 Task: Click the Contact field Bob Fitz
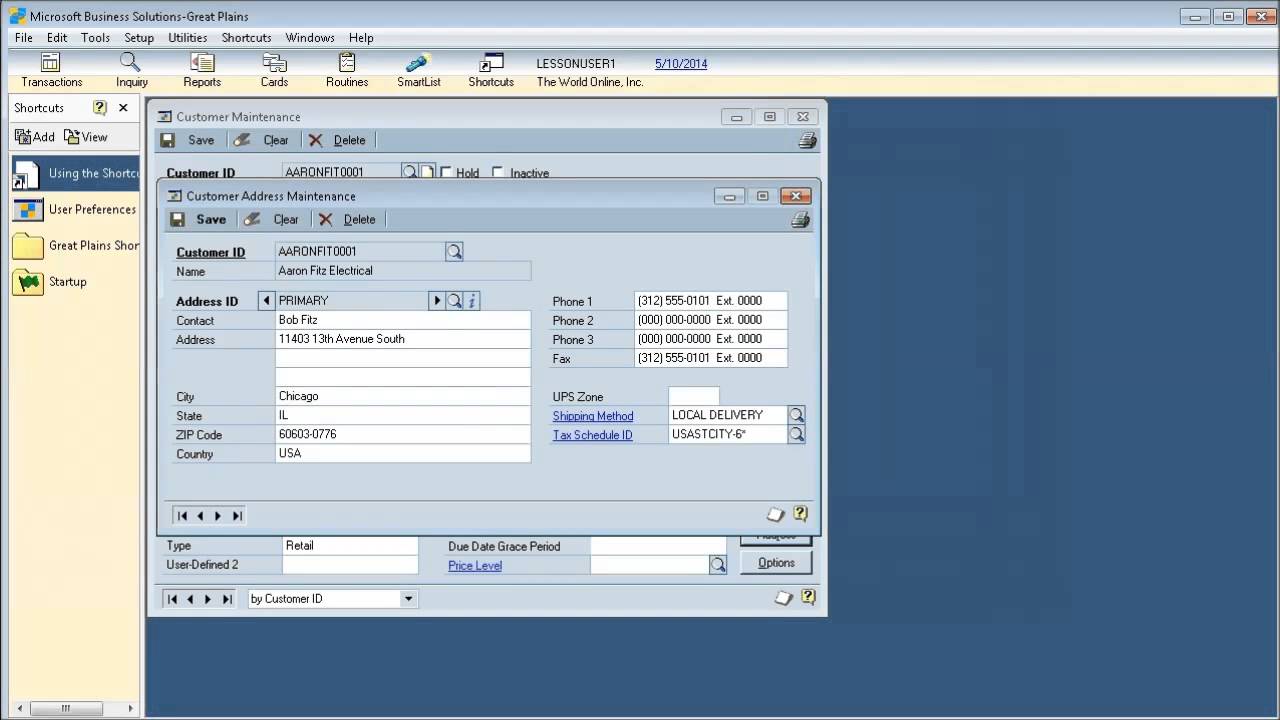pos(403,320)
